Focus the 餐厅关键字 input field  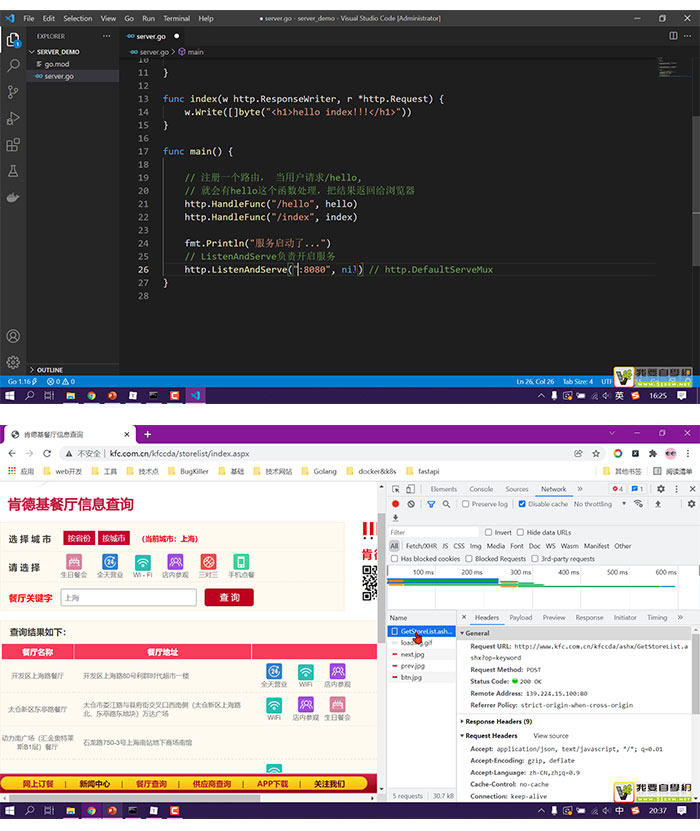click(x=129, y=598)
